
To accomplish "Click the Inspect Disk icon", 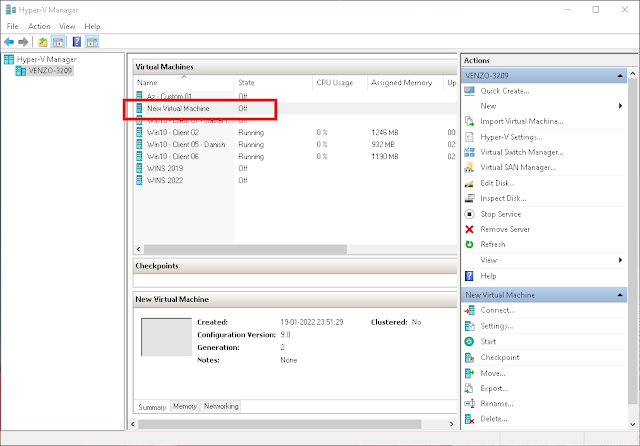I will (469, 198).
